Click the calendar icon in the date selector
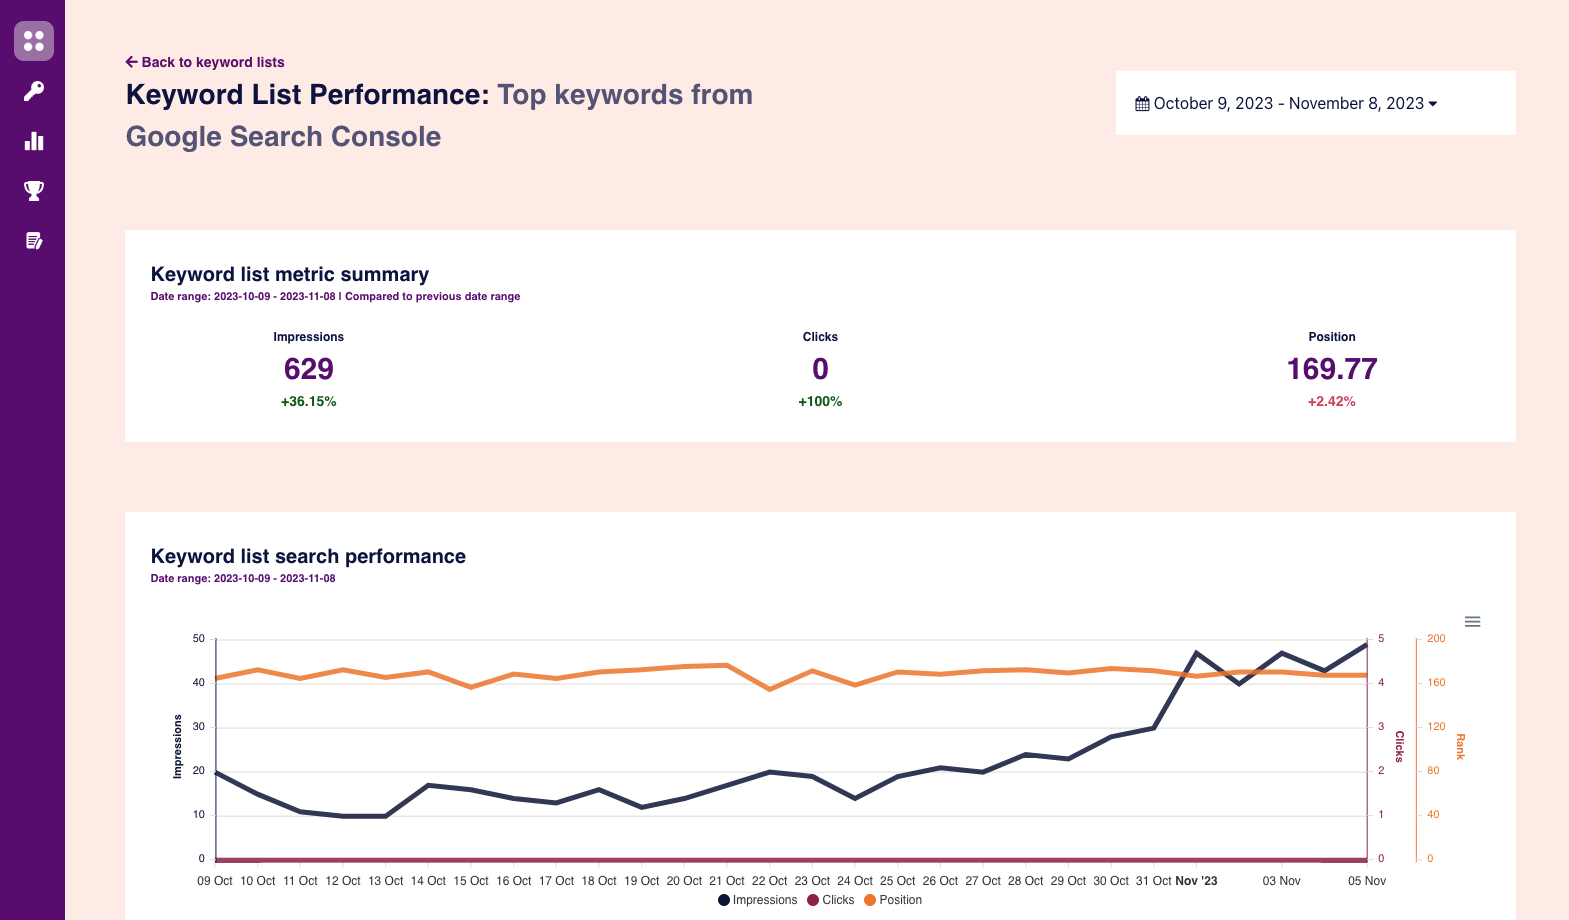The height and width of the screenshot is (920, 1569). pyautogui.click(x=1143, y=102)
